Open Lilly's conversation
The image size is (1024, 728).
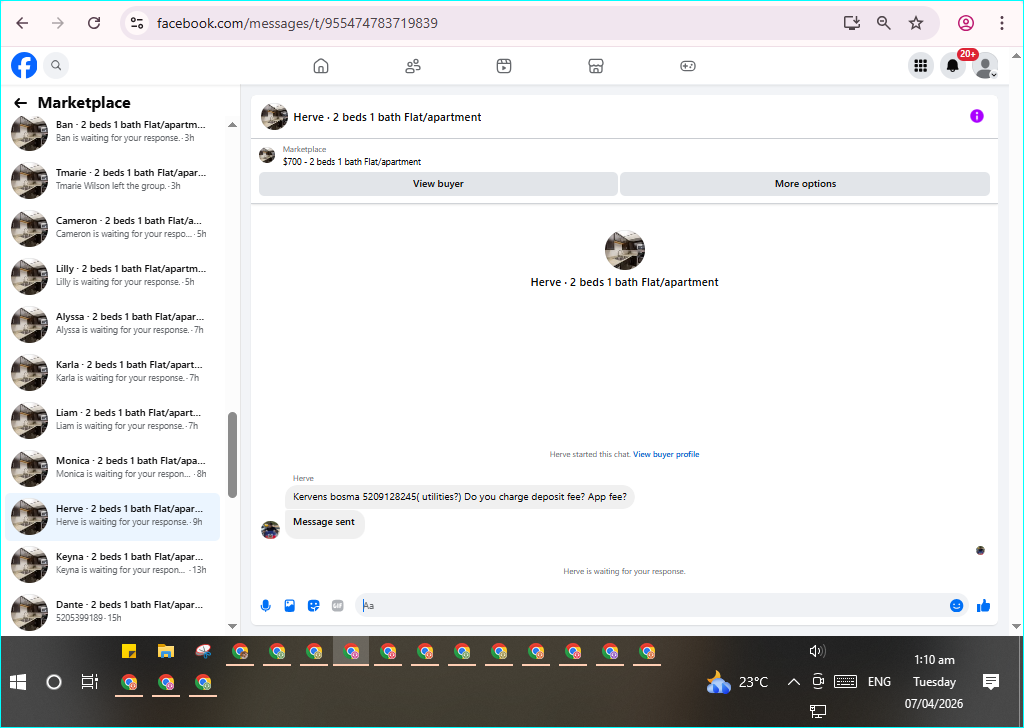click(113, 276)
